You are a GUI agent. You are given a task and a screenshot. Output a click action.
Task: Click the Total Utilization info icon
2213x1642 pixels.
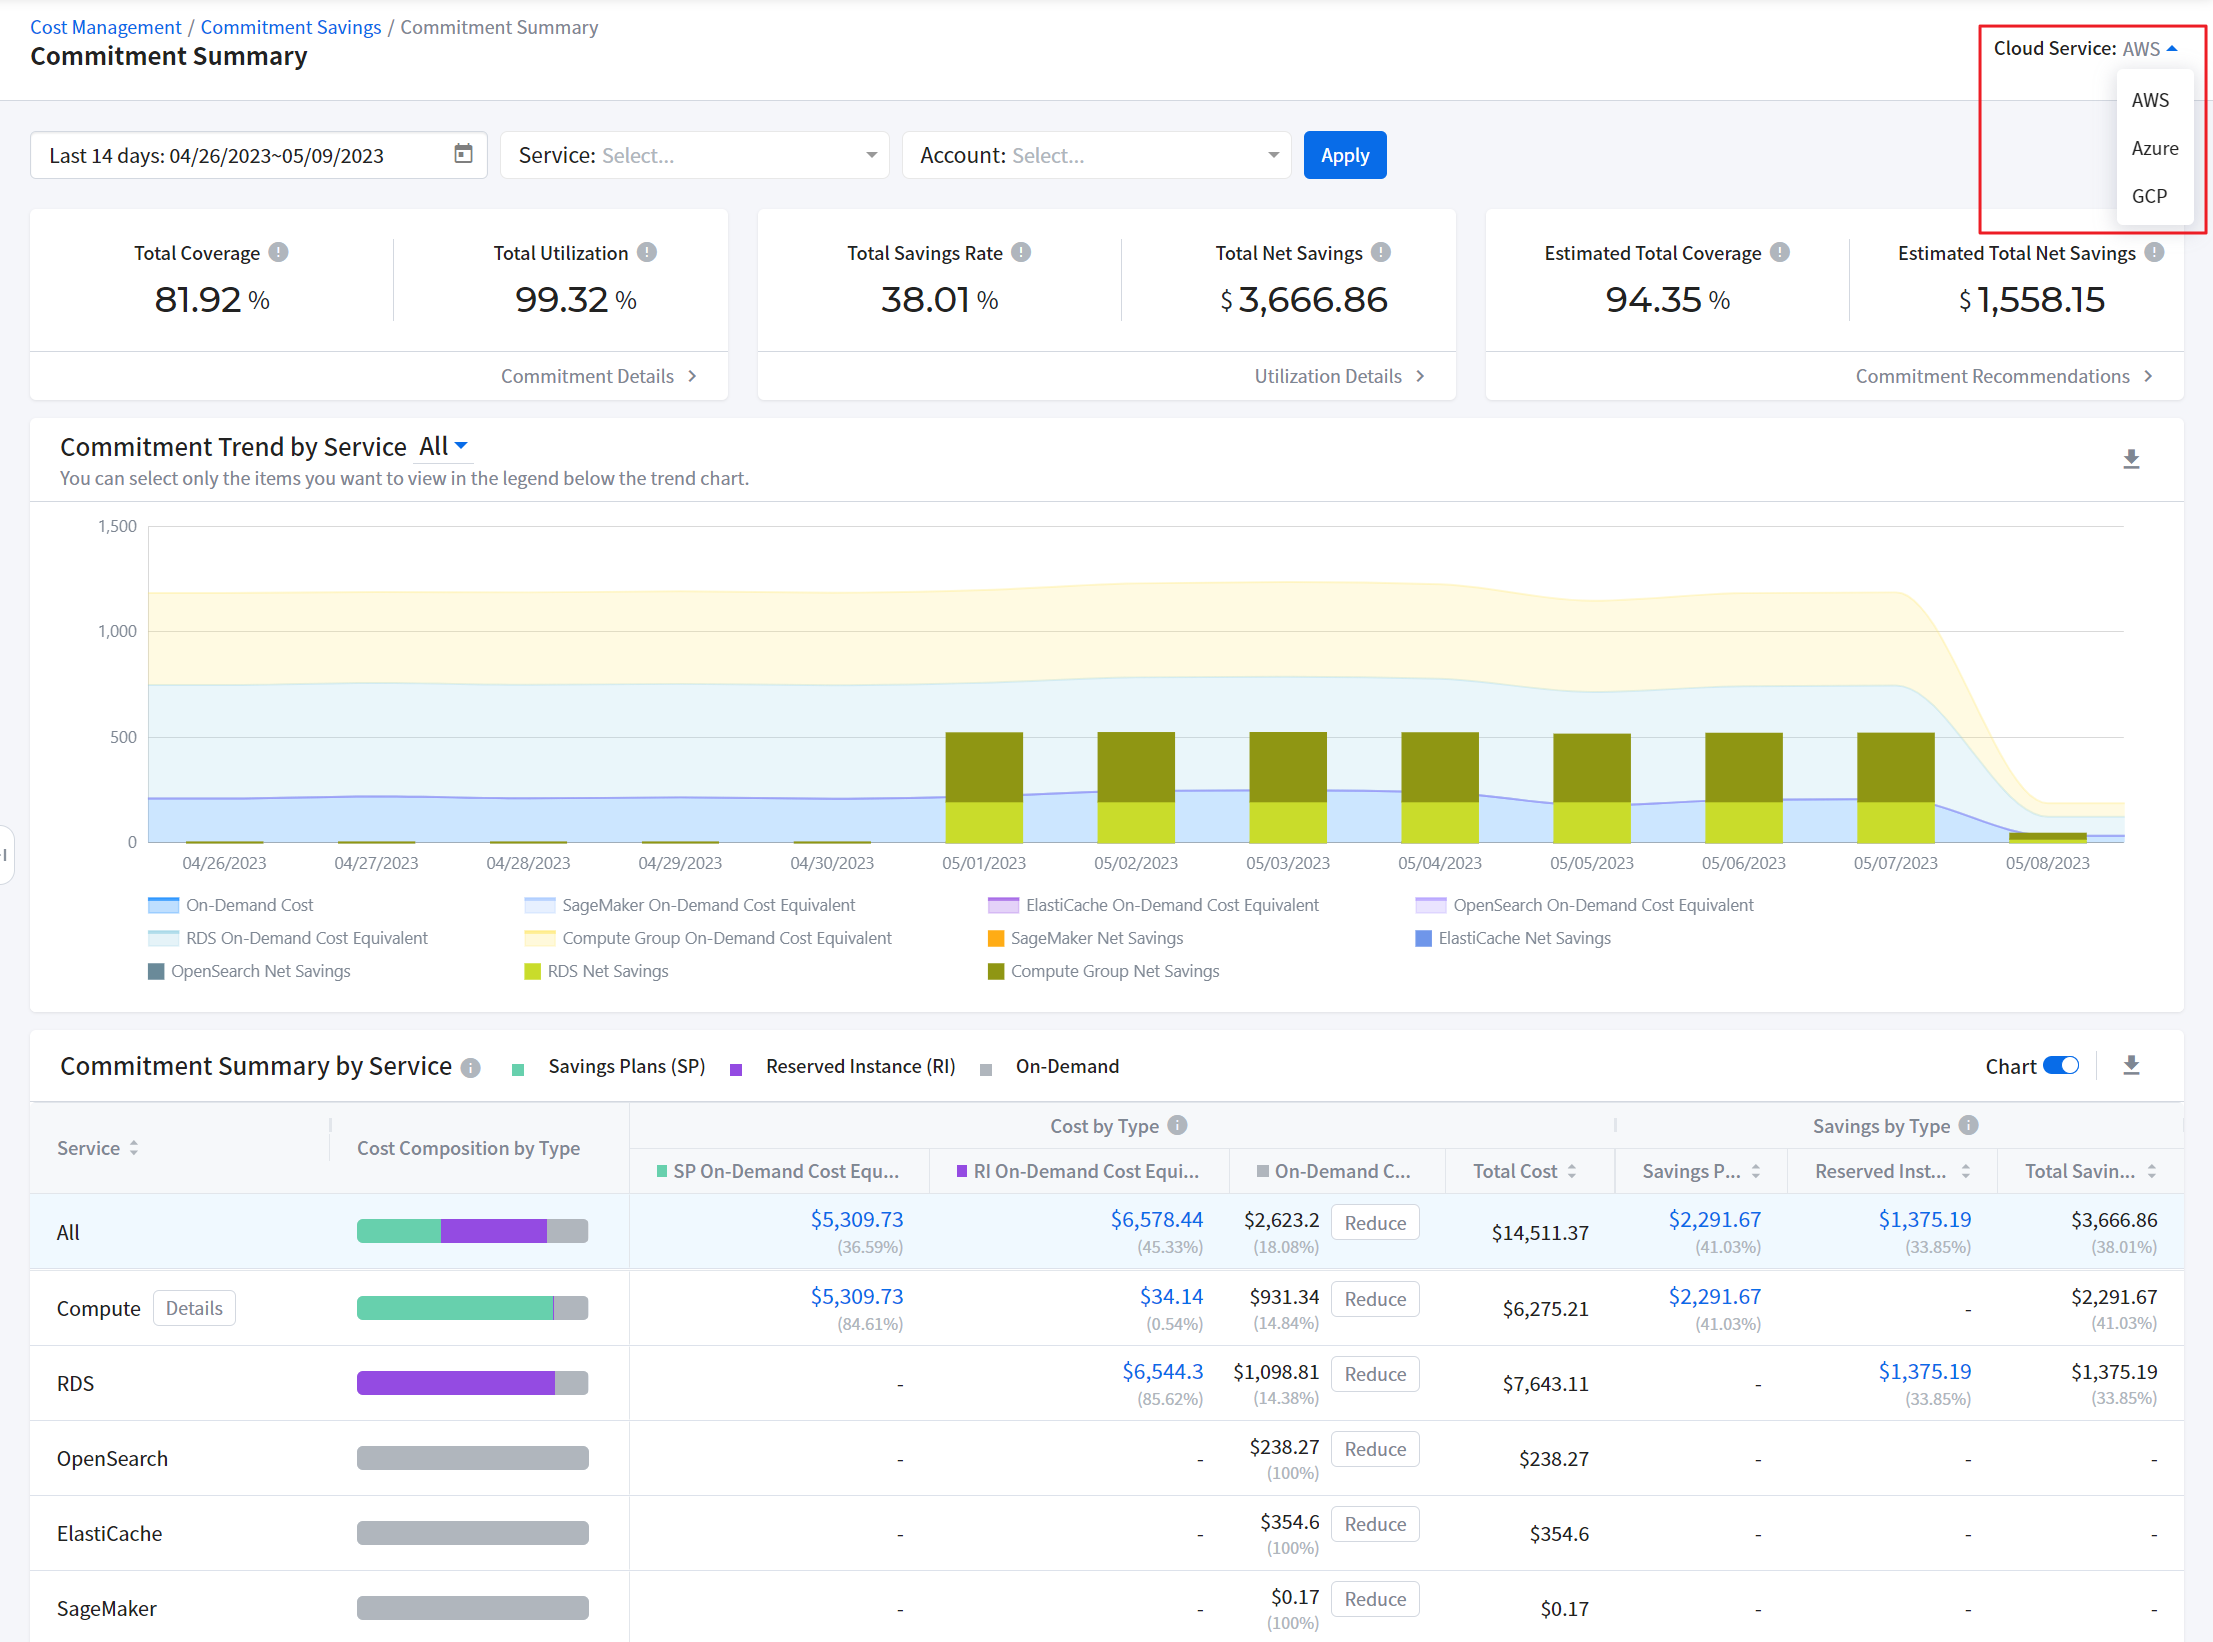647,253
